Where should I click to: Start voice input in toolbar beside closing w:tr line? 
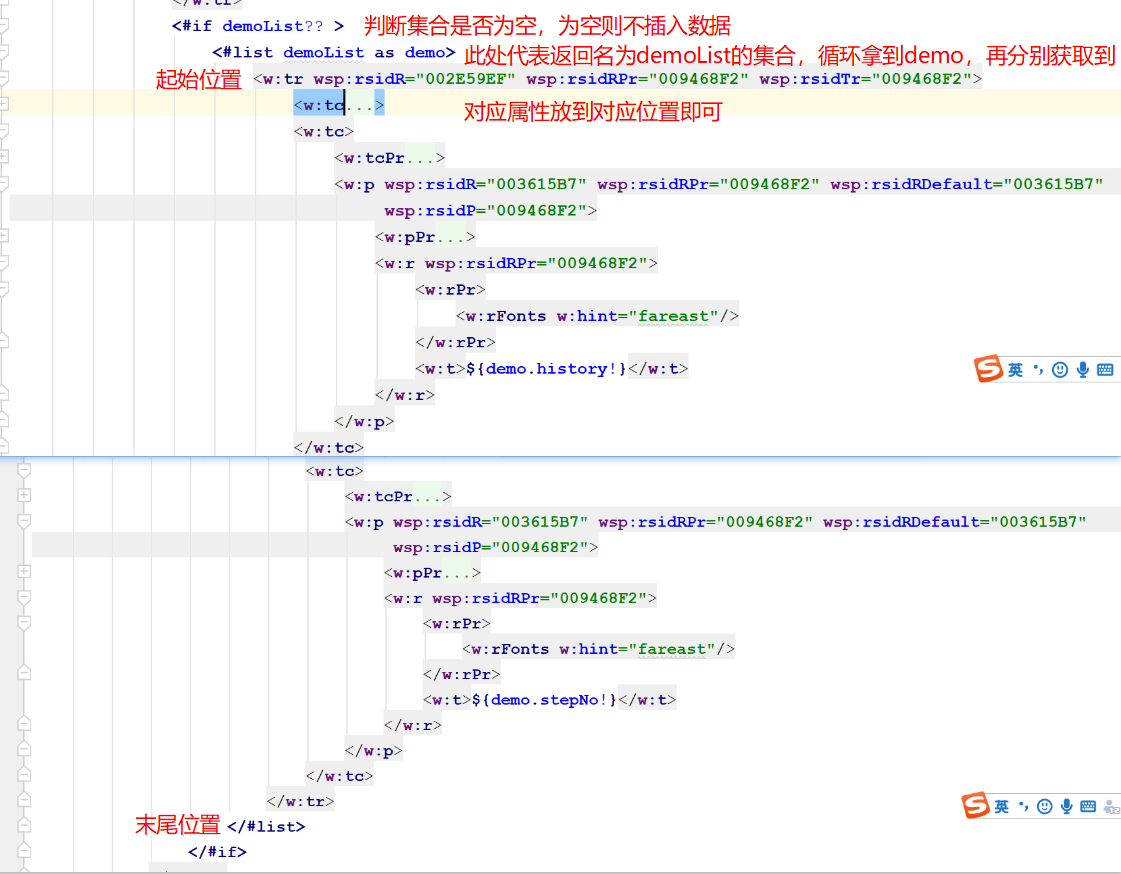coord(1067,806)
